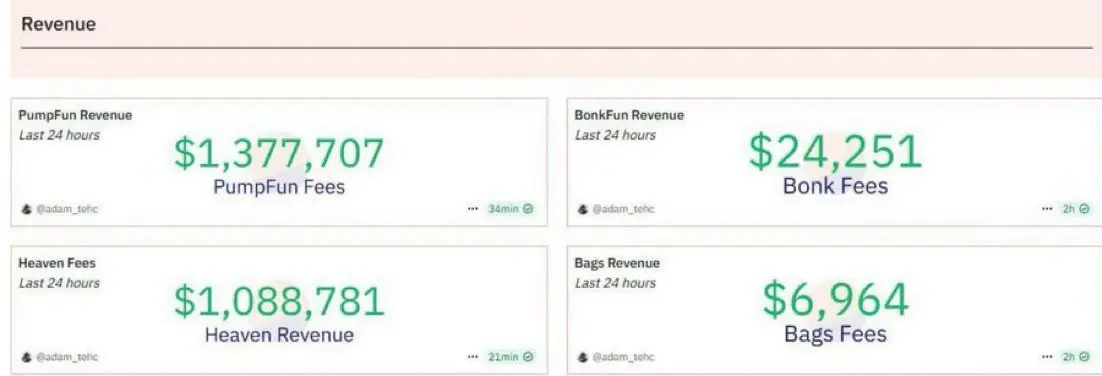Select the $1,377,707 PumpFun Fees value
Screen dimensions: 1102x376
[x=279, y=153]
